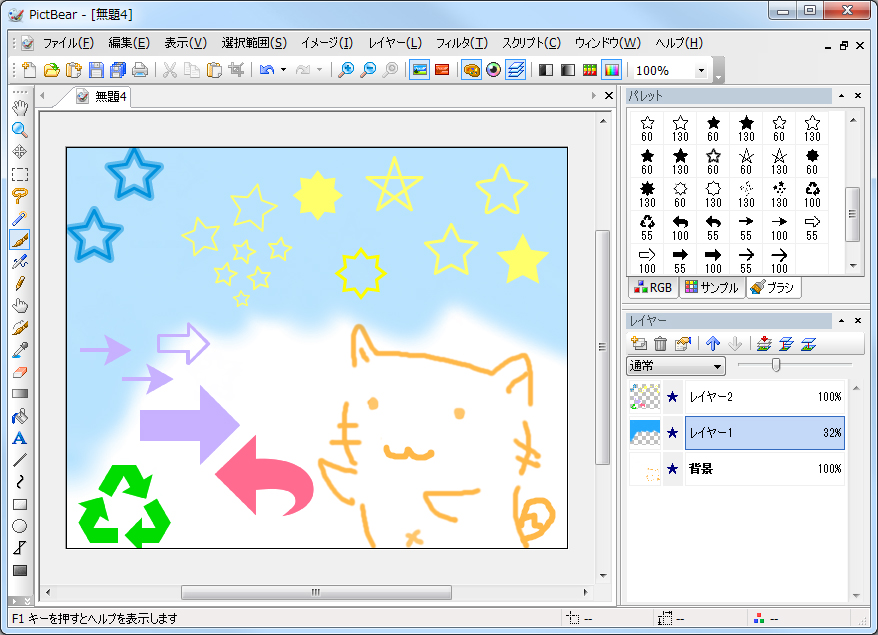Select the Magnifier zoom tool
Viewport: 878px width, 635px height.
[x=20, y=130]
